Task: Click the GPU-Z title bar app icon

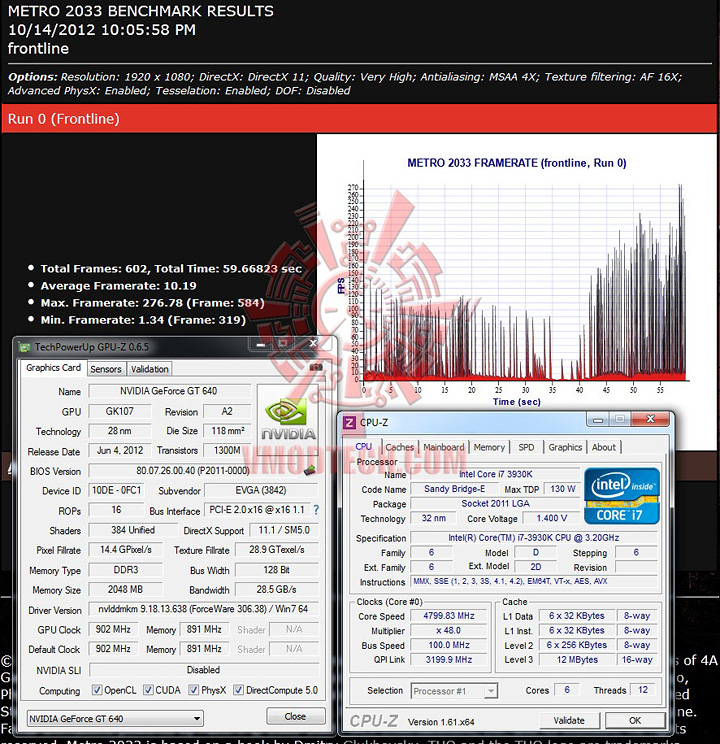Action: tap(25, 347)
